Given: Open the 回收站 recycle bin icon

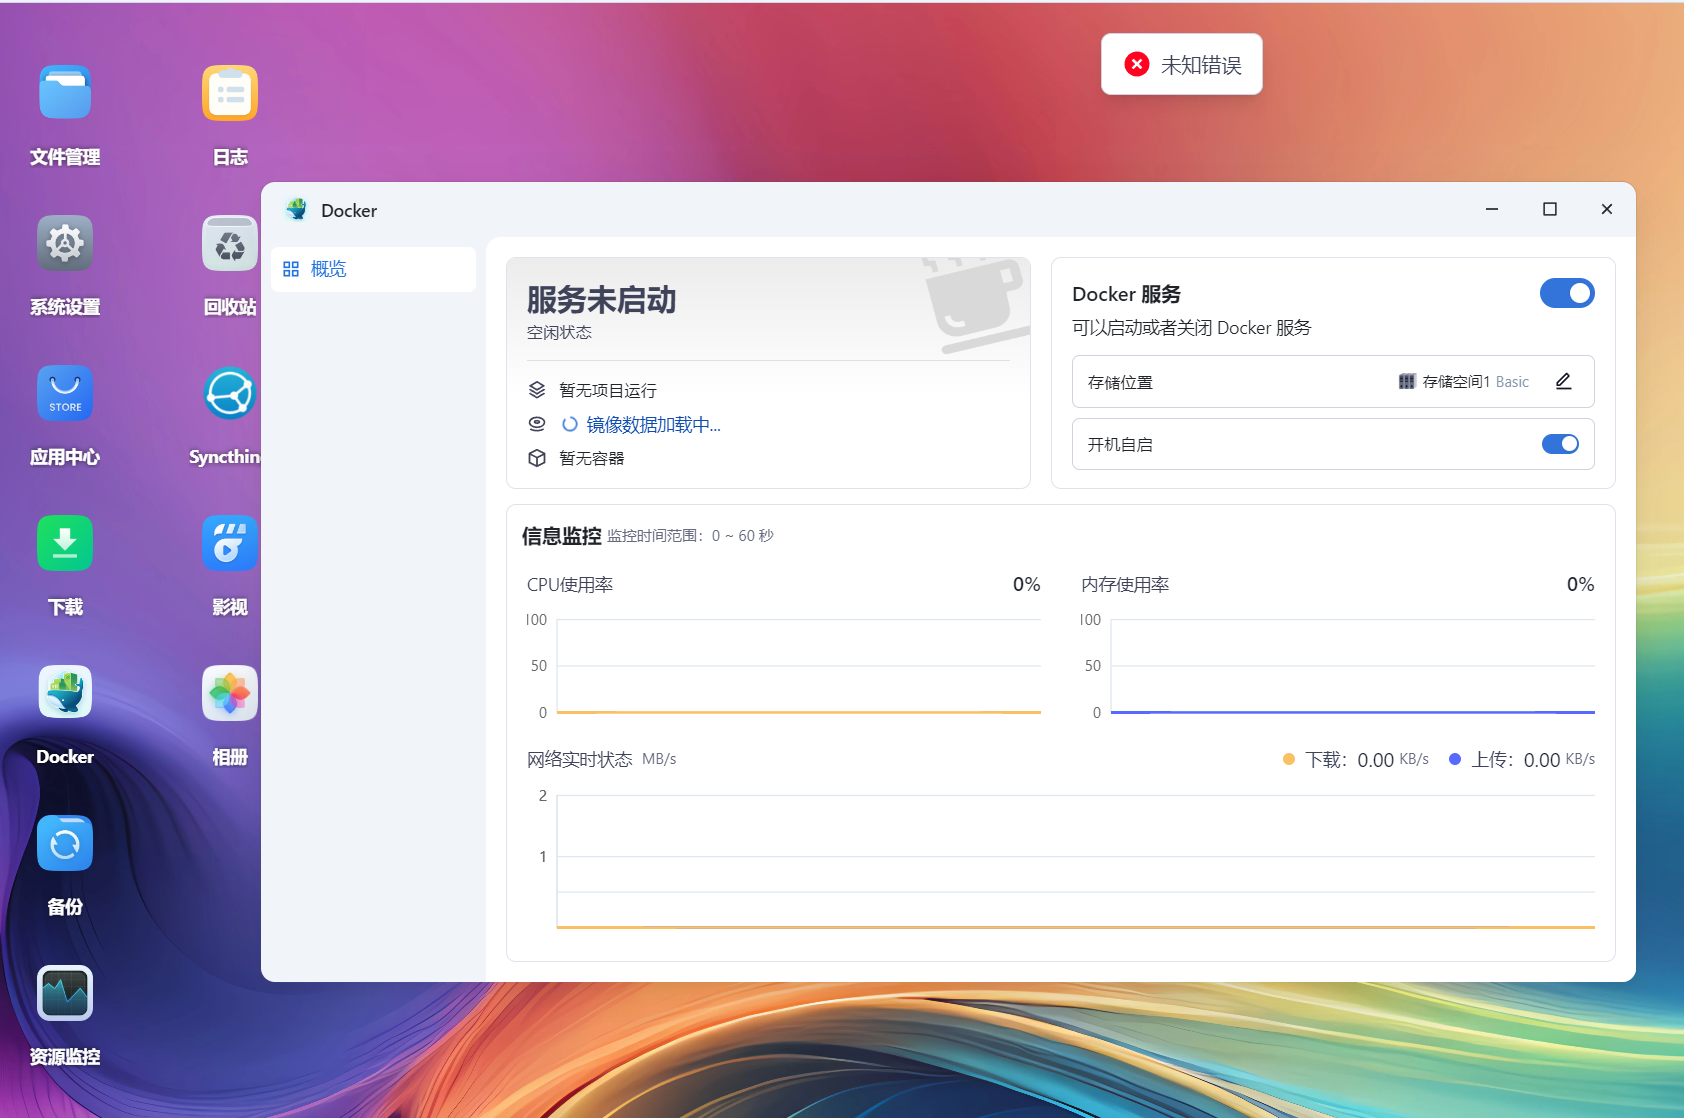Looking at the screenshot, I should point(230,243).
